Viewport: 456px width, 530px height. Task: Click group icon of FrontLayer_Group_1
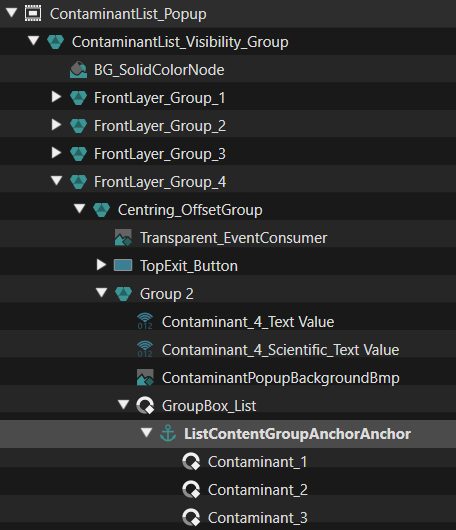78,98
